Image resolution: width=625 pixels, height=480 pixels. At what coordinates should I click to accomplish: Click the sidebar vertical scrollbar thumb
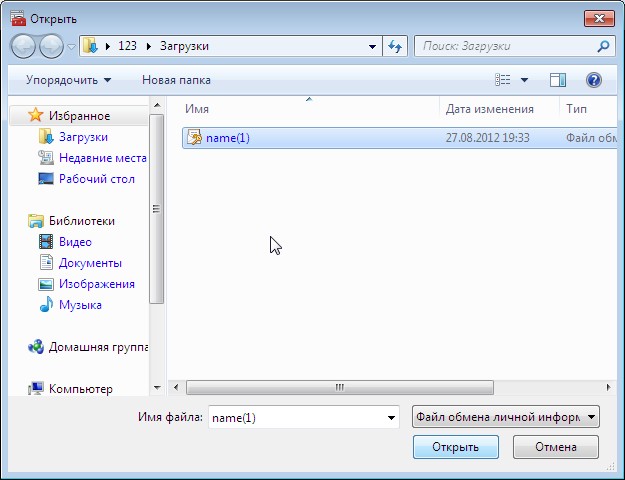156,209
